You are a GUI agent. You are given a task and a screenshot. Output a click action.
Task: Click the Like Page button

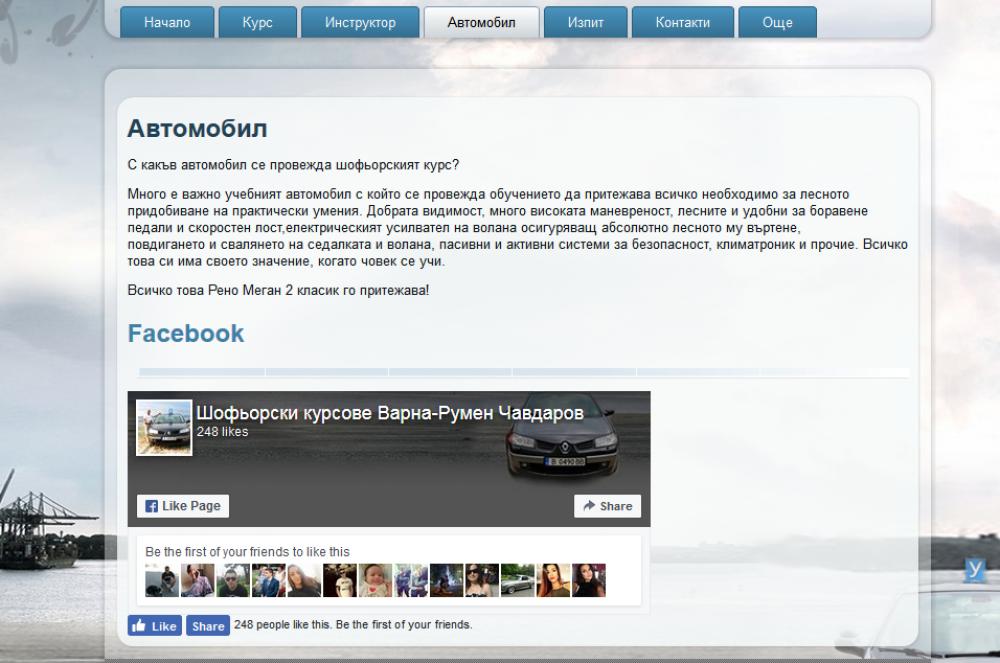[x=183, y=506]
